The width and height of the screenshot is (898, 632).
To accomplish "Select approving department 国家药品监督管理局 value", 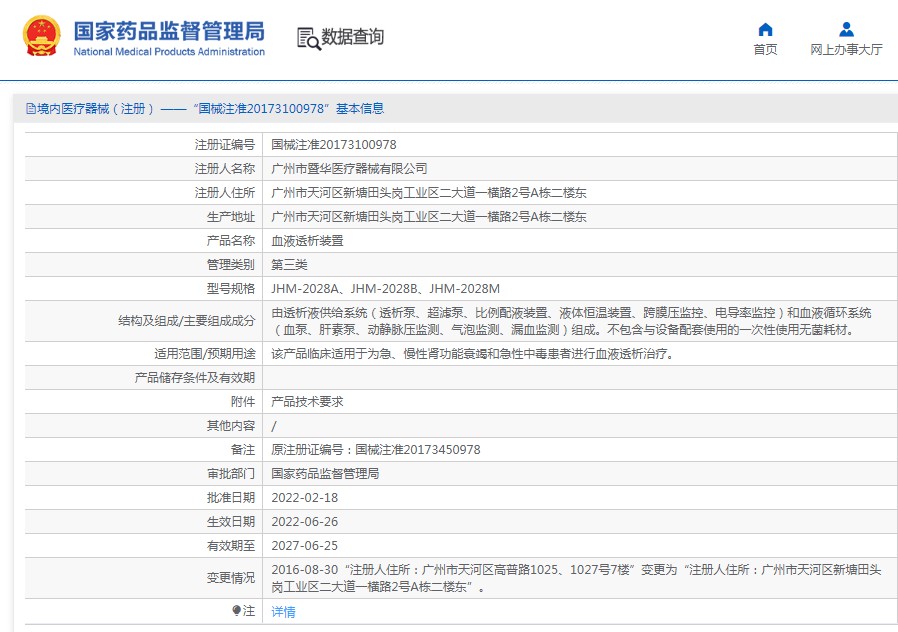I will 325,474.
